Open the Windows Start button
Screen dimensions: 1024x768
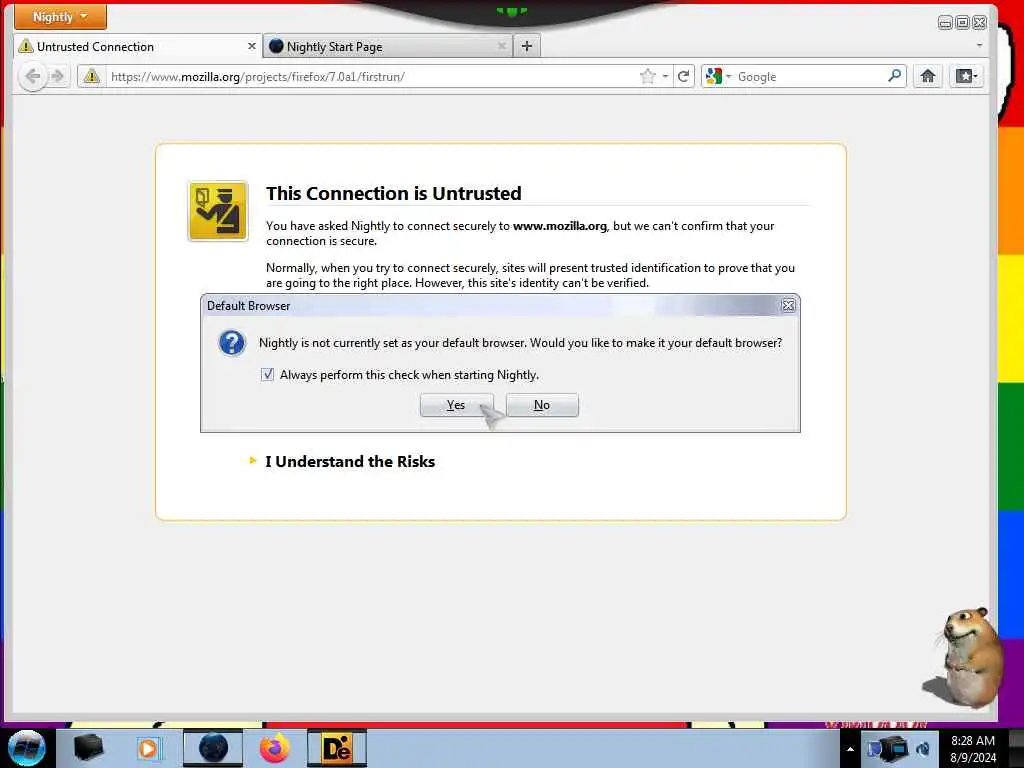pyautogui.click(x=26, y=748)
